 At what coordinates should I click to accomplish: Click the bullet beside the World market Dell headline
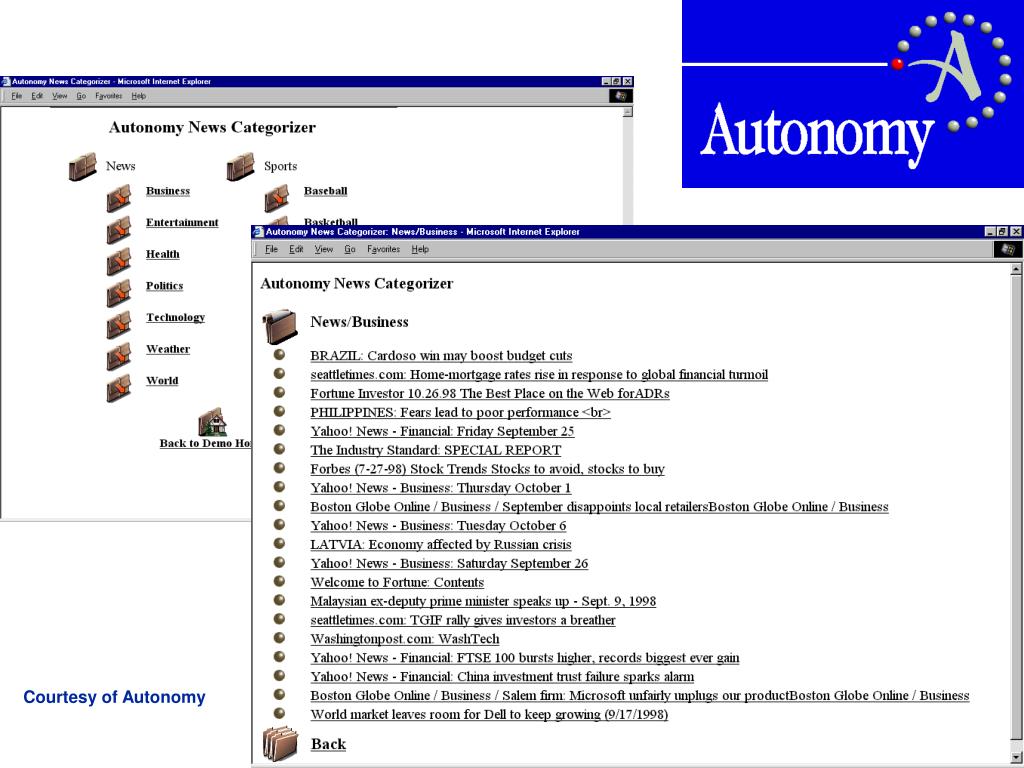(280, 713)
